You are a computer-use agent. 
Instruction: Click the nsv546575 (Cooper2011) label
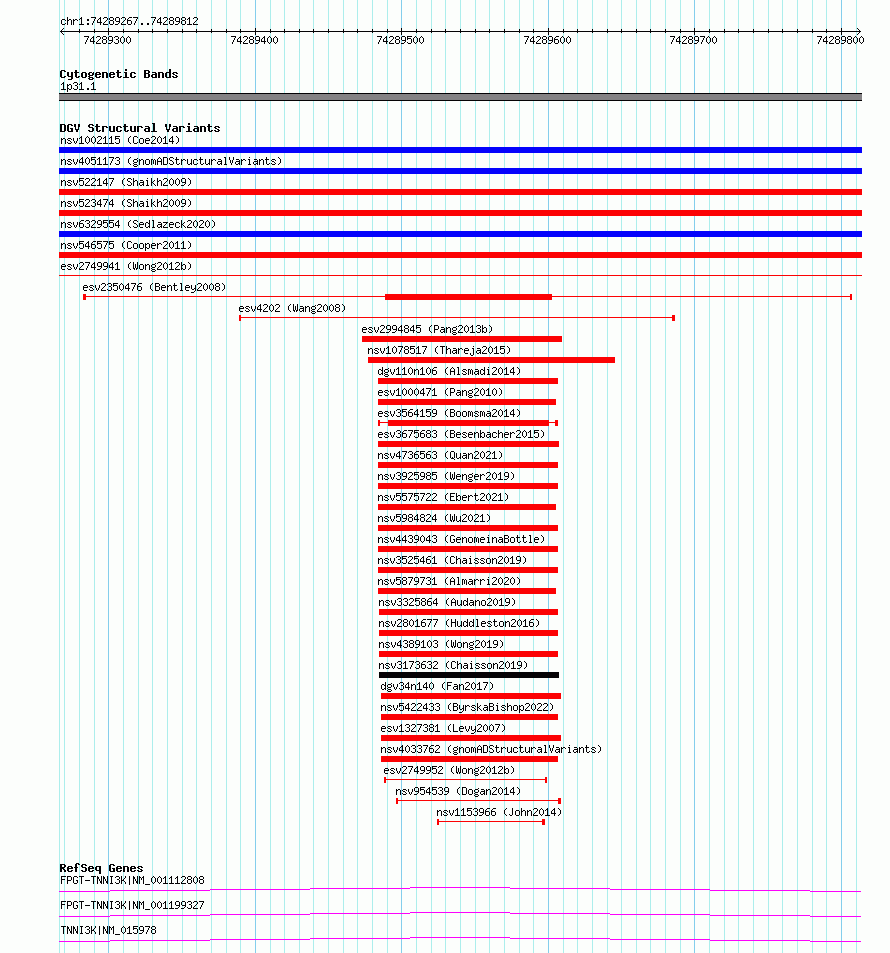[126, 246]
